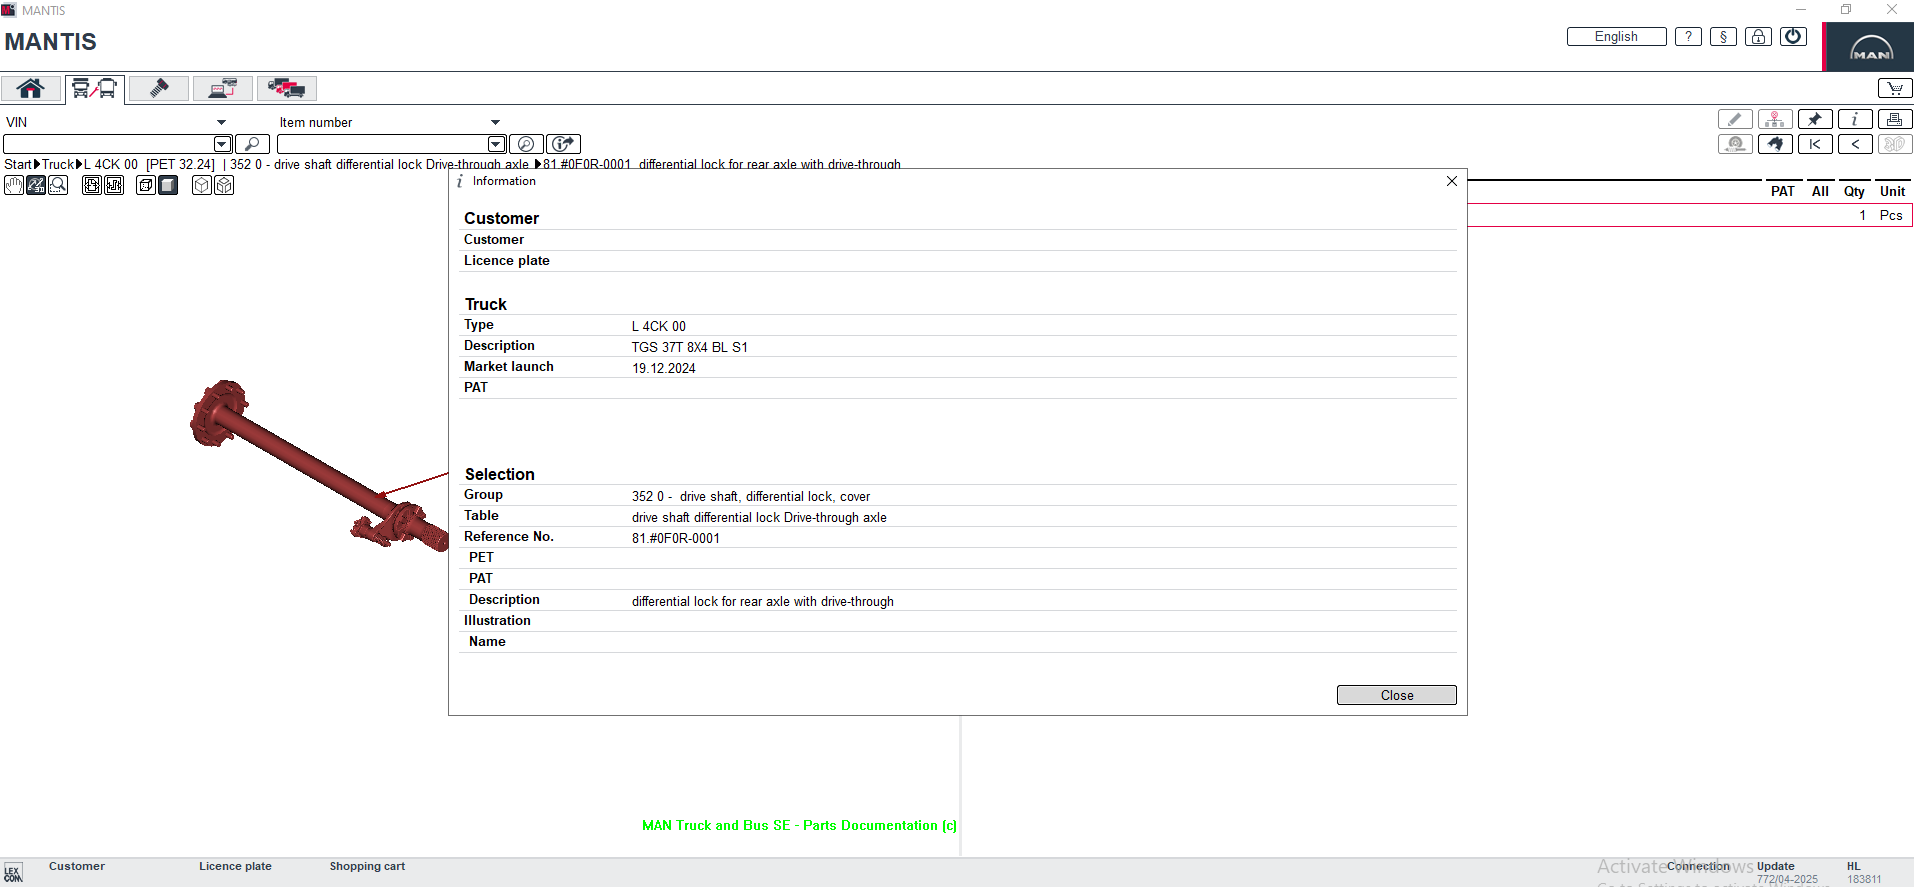The width and height of the screenshot is (1914, 887).
Task: Jump to first with the |< button
Action: point(1815,144)
